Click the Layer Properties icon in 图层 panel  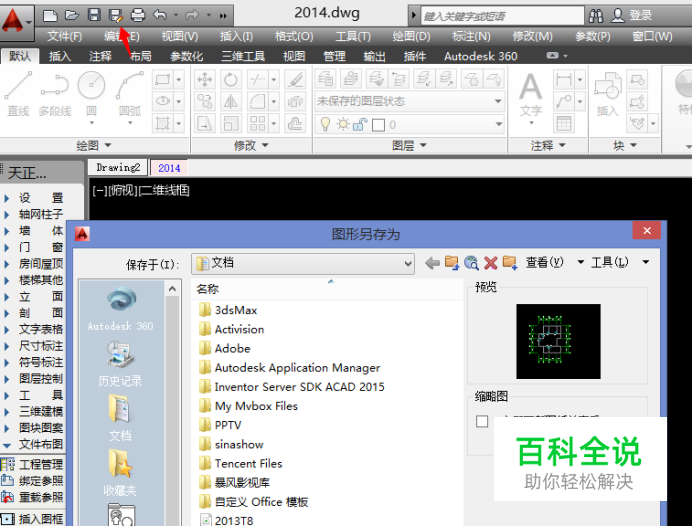pos(326,79)
